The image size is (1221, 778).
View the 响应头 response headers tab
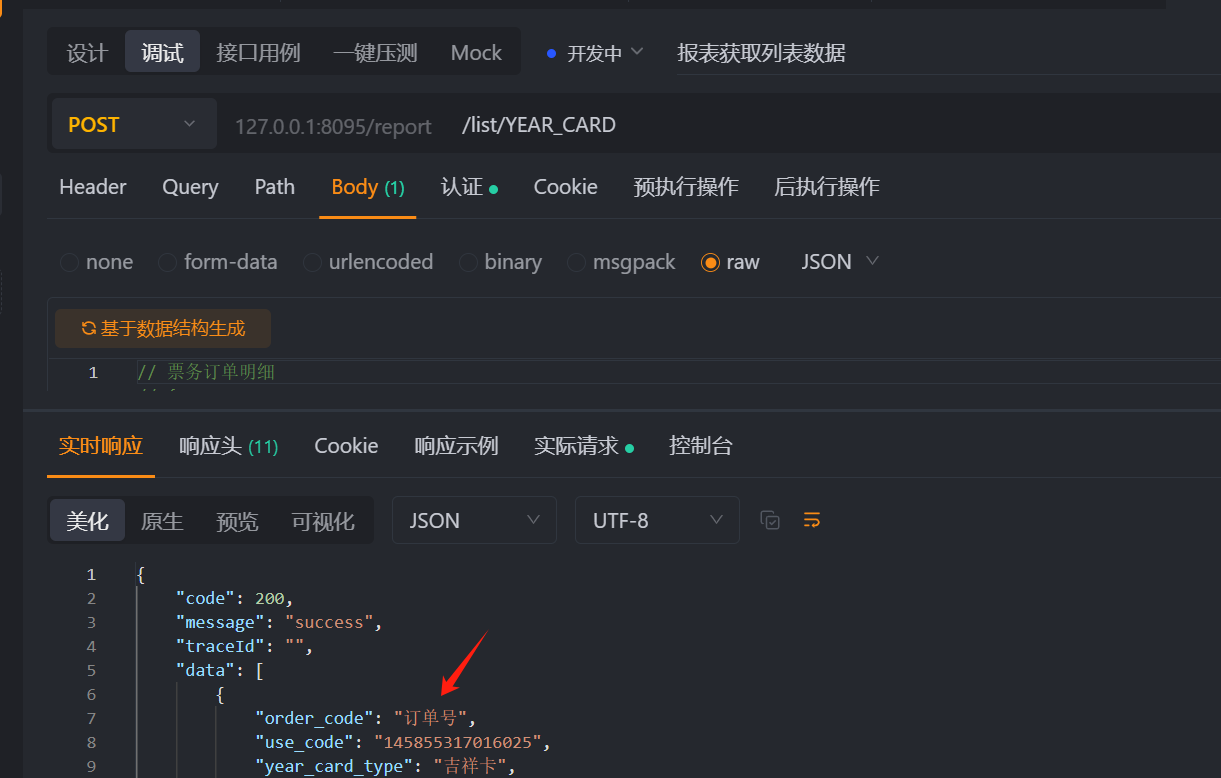pos(228,445)
